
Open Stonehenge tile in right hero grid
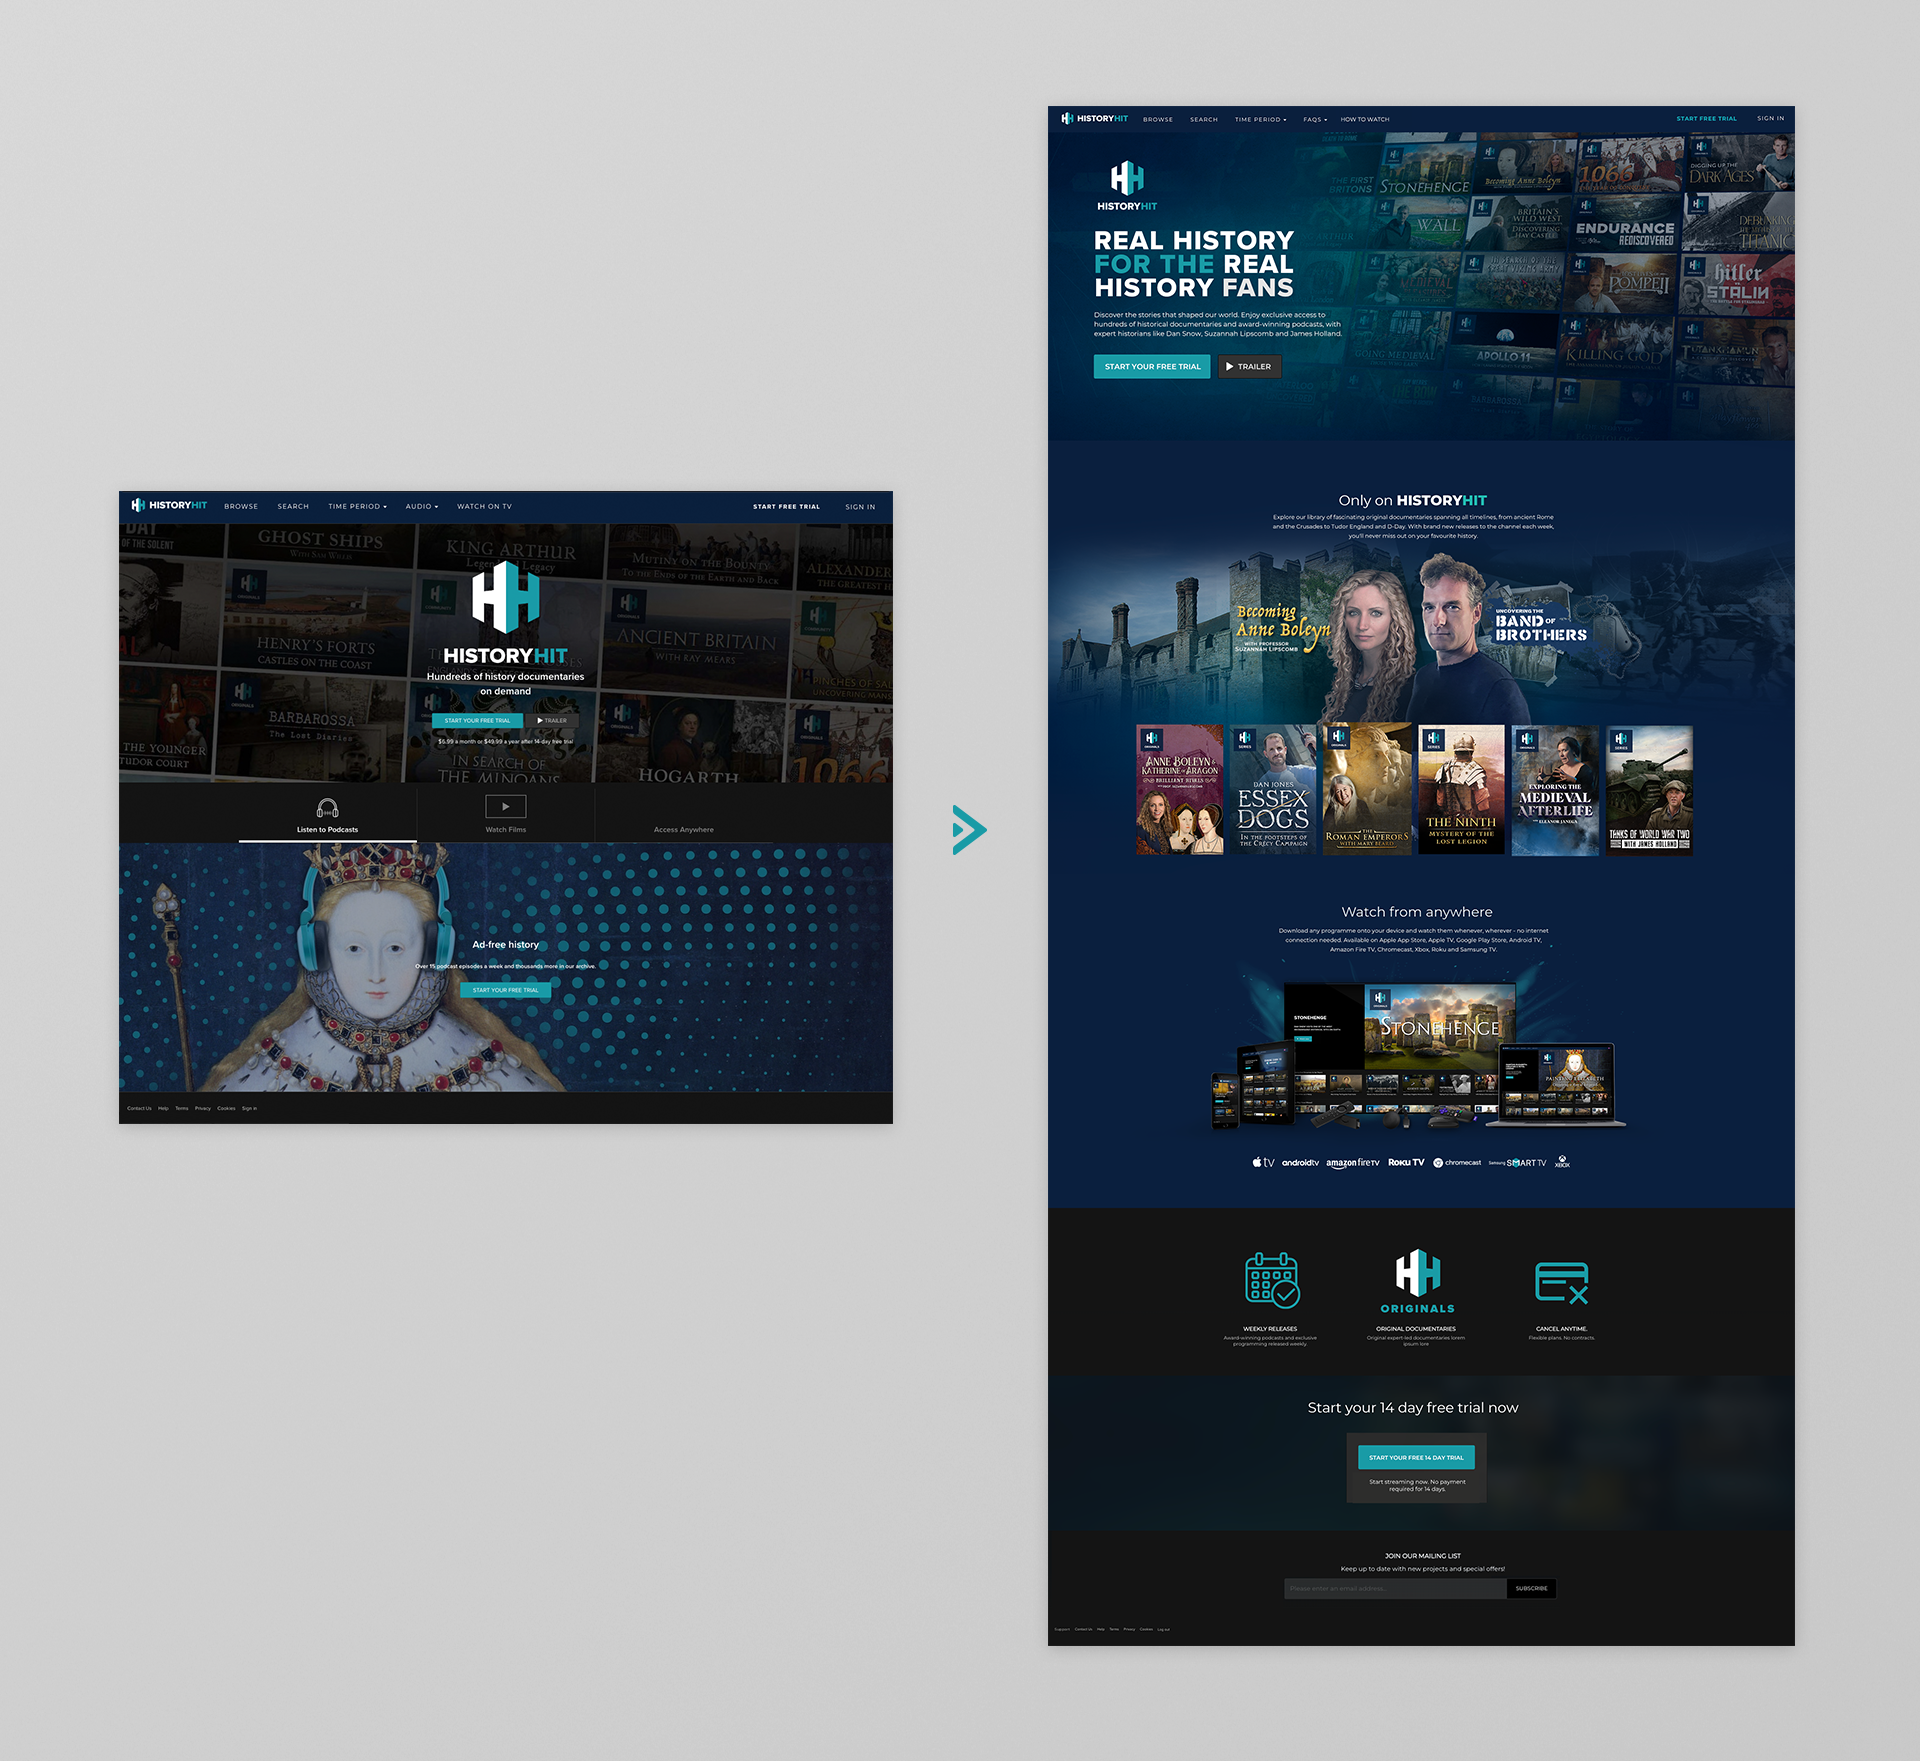pyautogui.click(x=1426, y=166)
